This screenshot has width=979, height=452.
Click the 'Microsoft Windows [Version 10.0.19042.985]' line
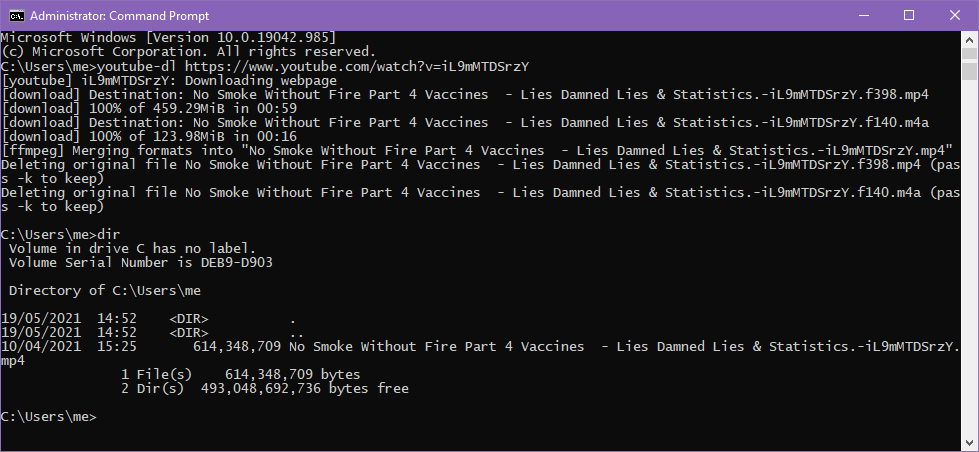(x=169, y=37)
